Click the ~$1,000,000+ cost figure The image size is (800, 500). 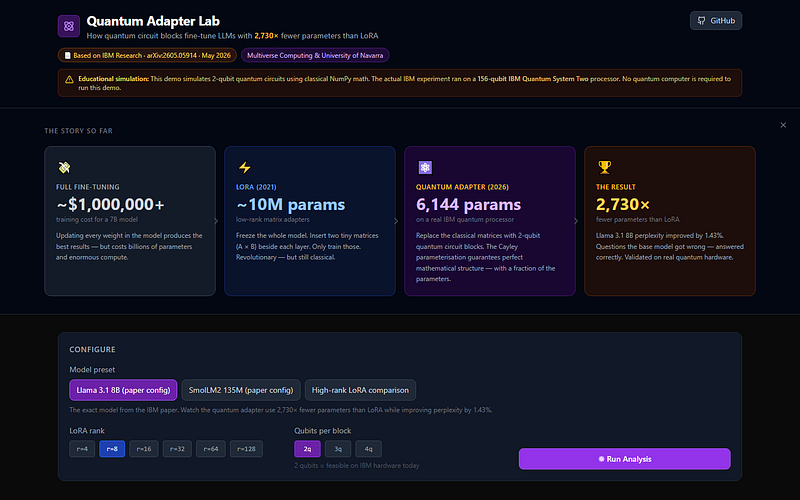(110, 205)
